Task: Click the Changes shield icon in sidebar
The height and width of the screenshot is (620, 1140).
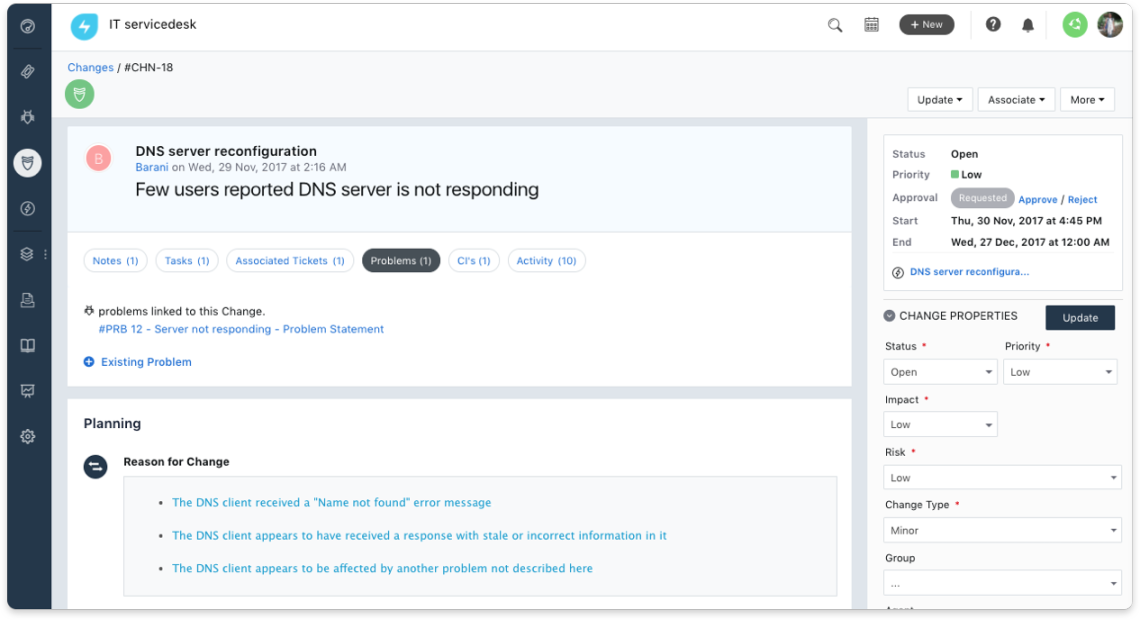Action: (x=27, y=162)
